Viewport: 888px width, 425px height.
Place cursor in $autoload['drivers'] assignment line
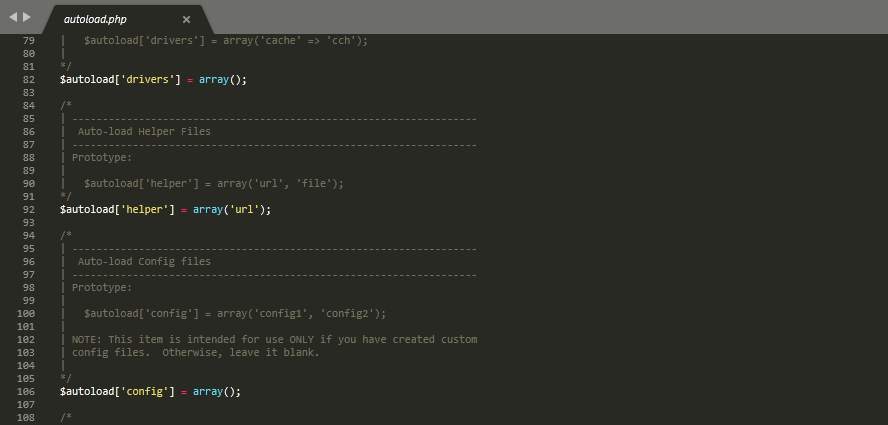click(150, 79)
